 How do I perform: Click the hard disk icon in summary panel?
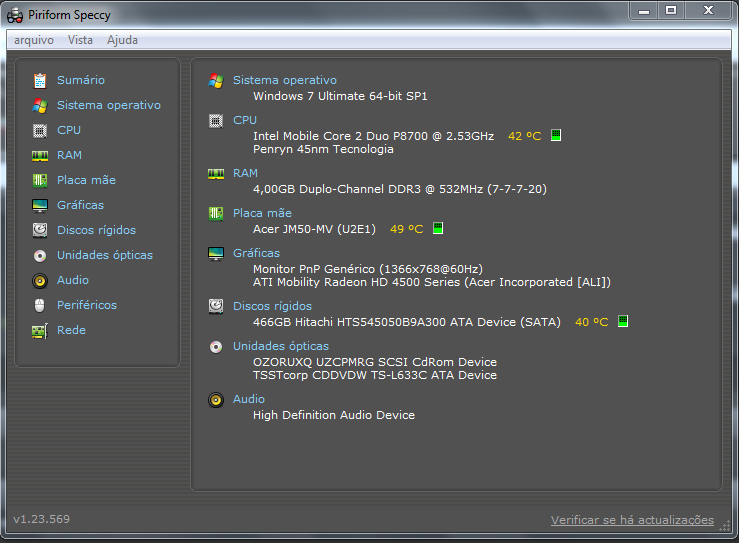click(x=216, y=306)
